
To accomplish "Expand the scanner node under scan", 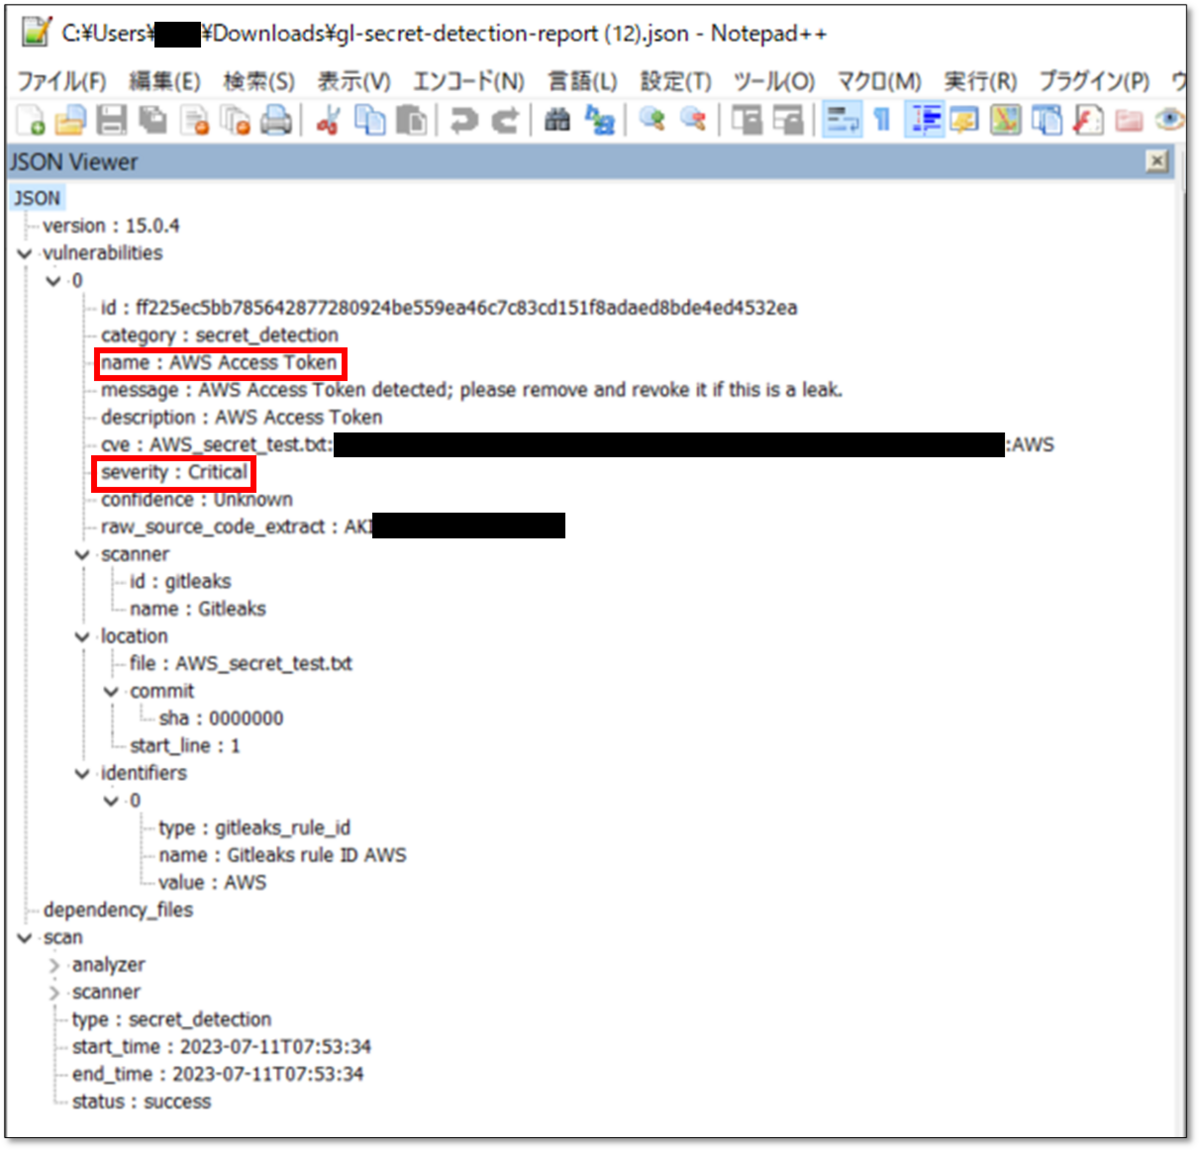I will [54, 993].
